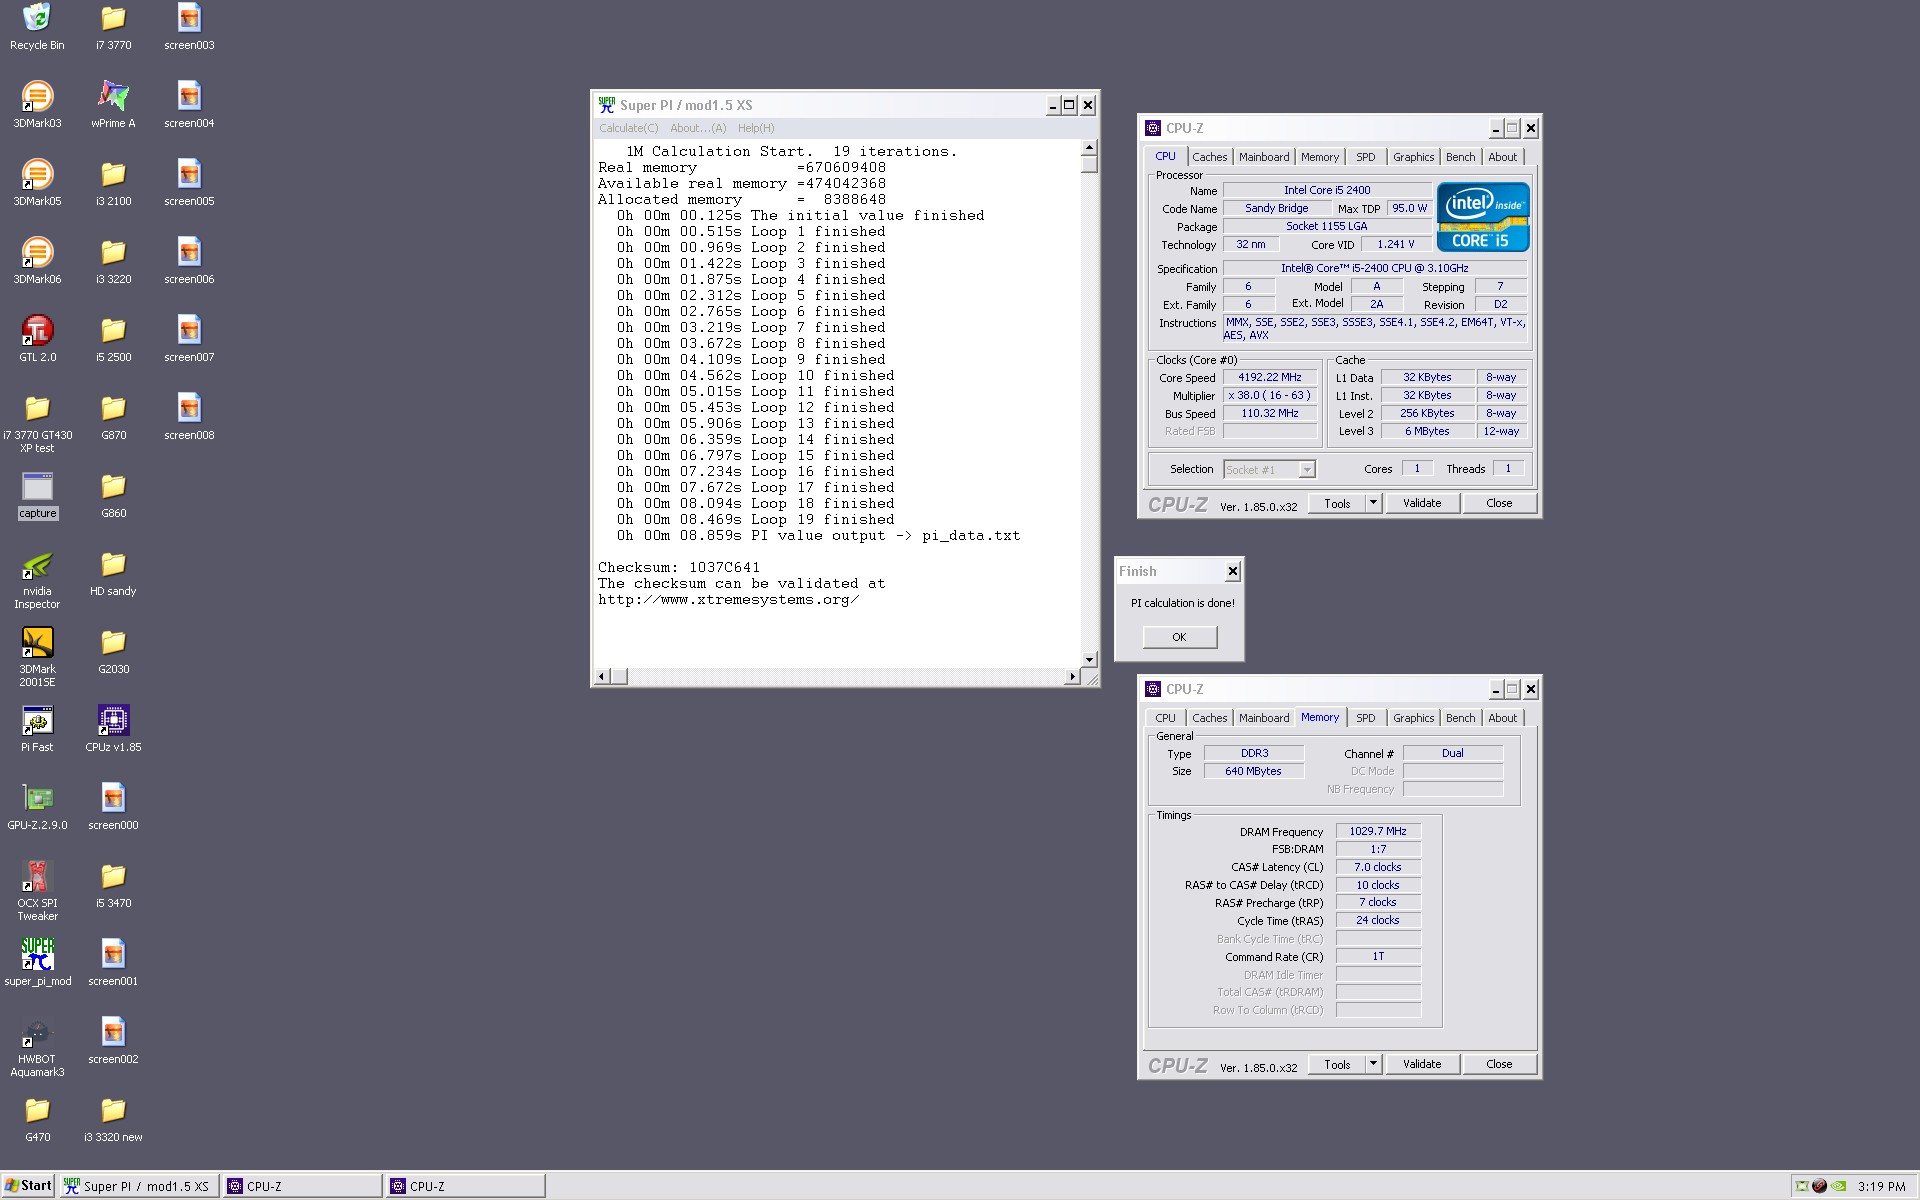1920x1200 pixels.
Task: Switch to Super PI taskbar button
Action: (x=138, y=1186)
